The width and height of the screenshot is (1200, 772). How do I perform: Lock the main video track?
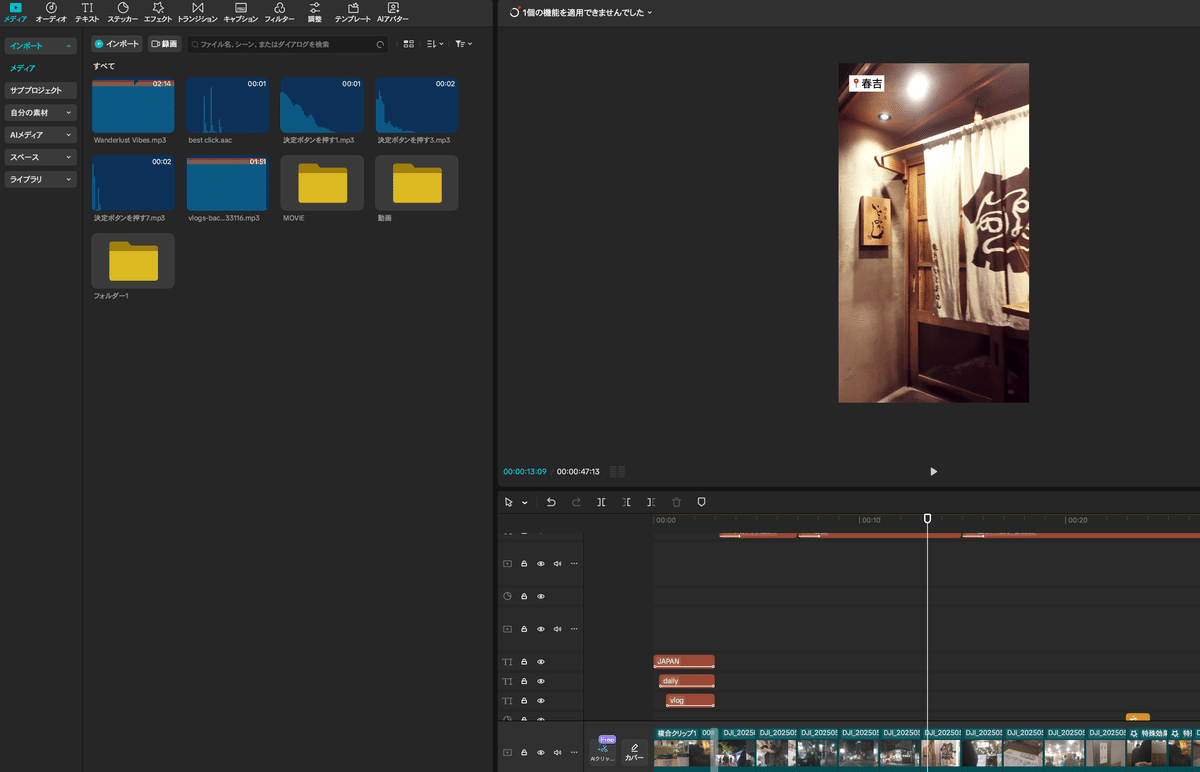point(523,752)
